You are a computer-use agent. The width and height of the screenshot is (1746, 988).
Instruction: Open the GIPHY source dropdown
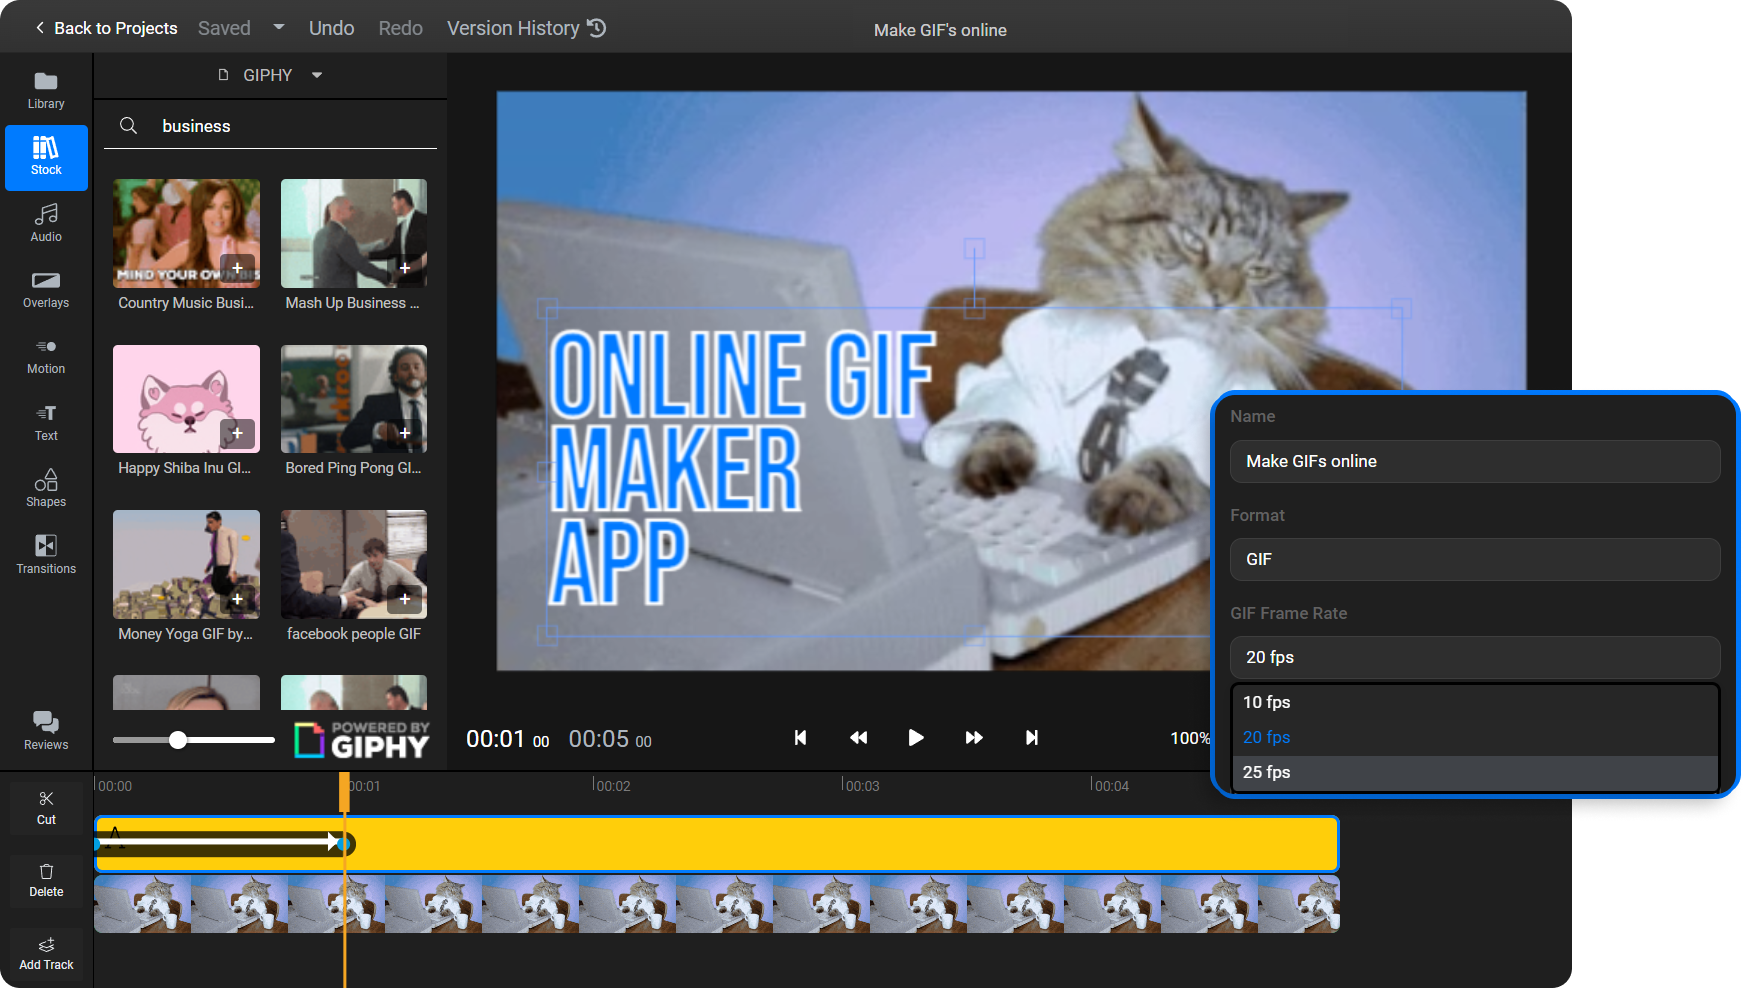tap(268, 74)
